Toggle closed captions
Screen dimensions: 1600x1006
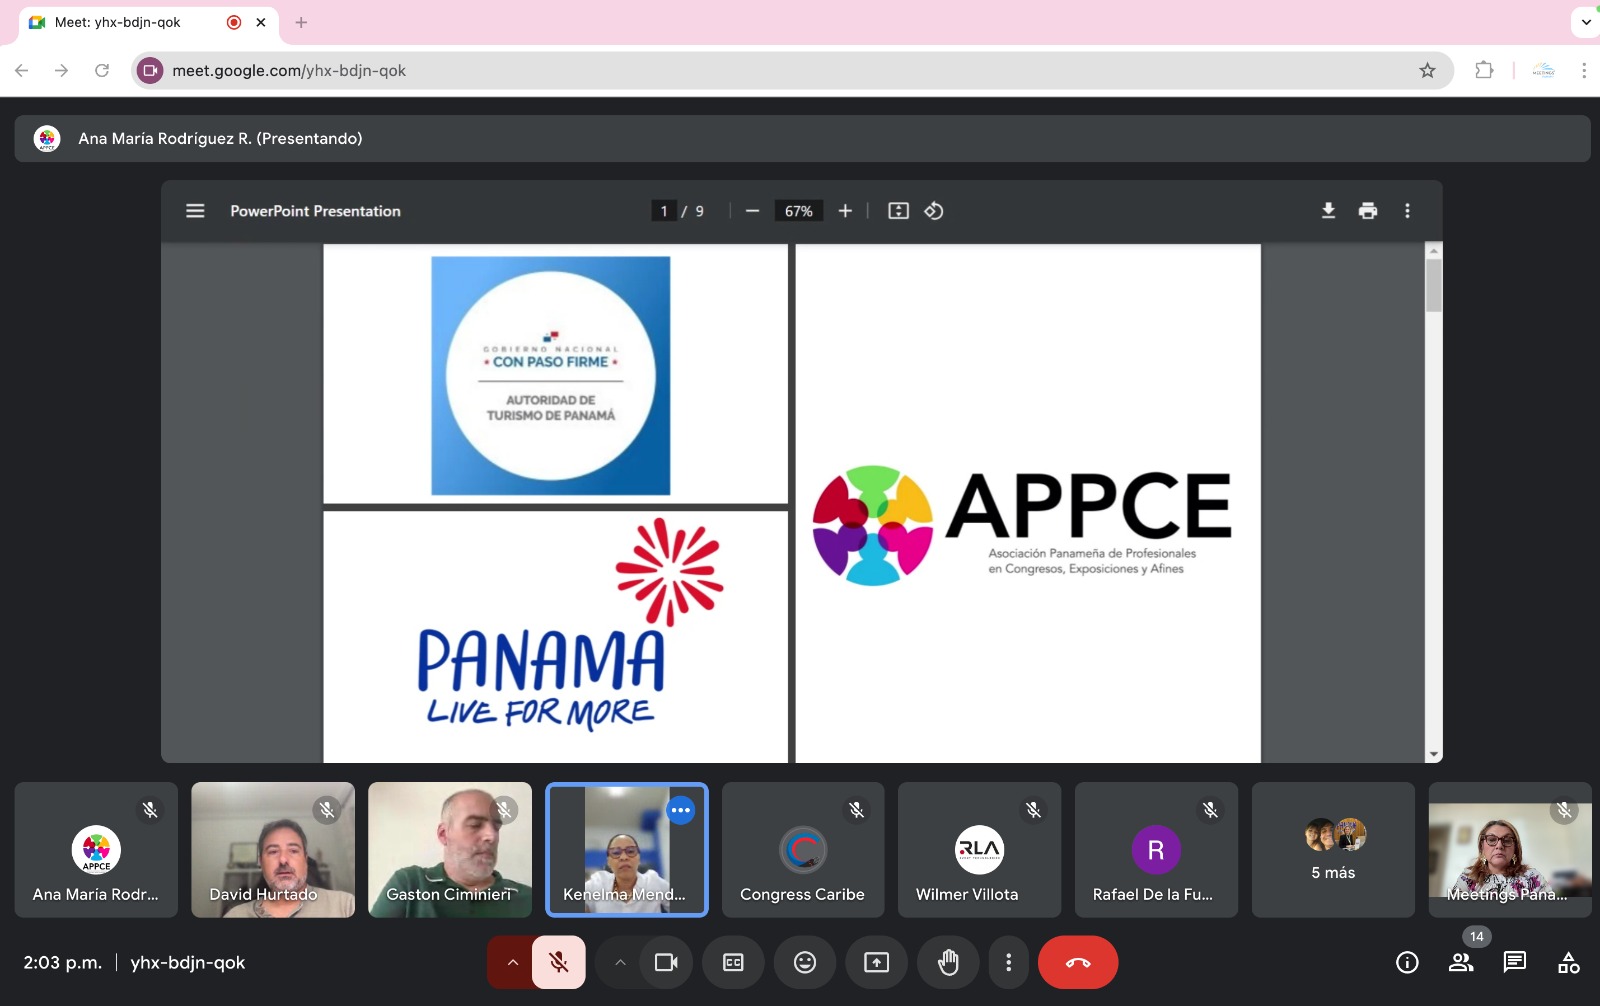(x=733, y=963)
